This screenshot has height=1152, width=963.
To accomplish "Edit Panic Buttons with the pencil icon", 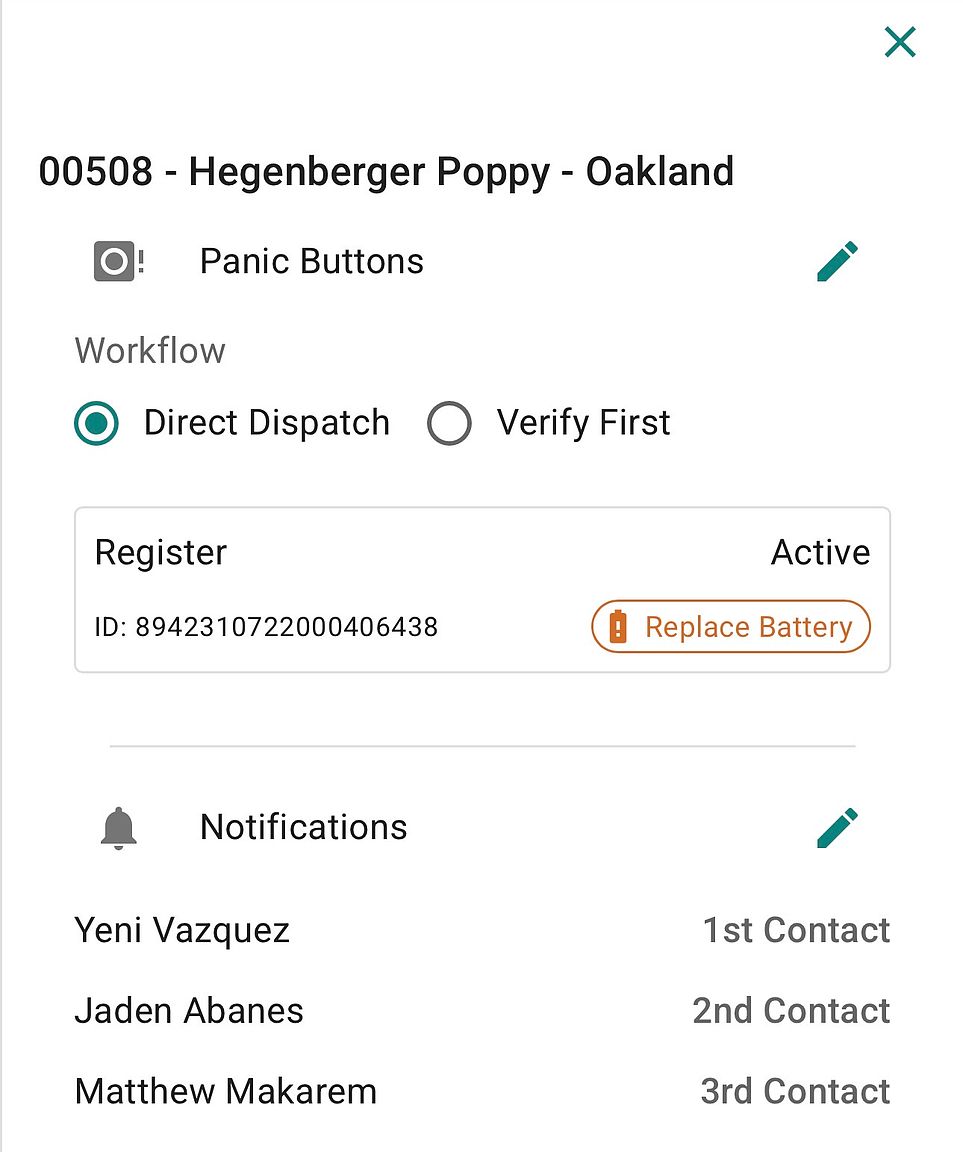I will tap(837, 261).
